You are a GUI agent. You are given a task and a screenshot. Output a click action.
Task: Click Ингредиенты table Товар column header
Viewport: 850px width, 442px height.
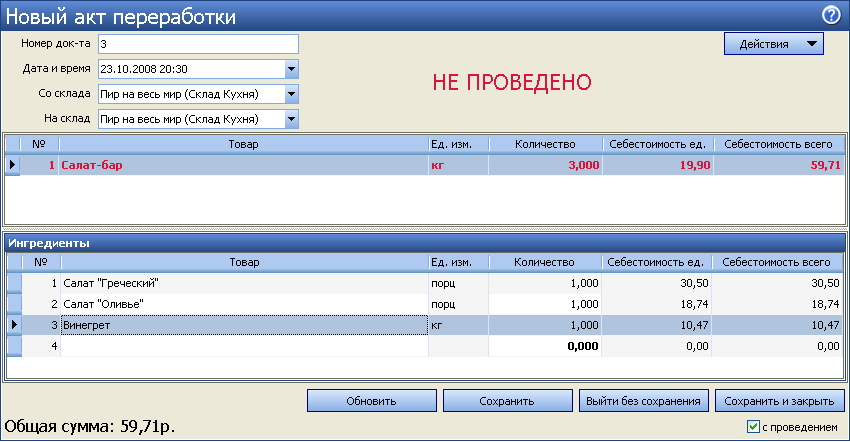pos(244,262)
